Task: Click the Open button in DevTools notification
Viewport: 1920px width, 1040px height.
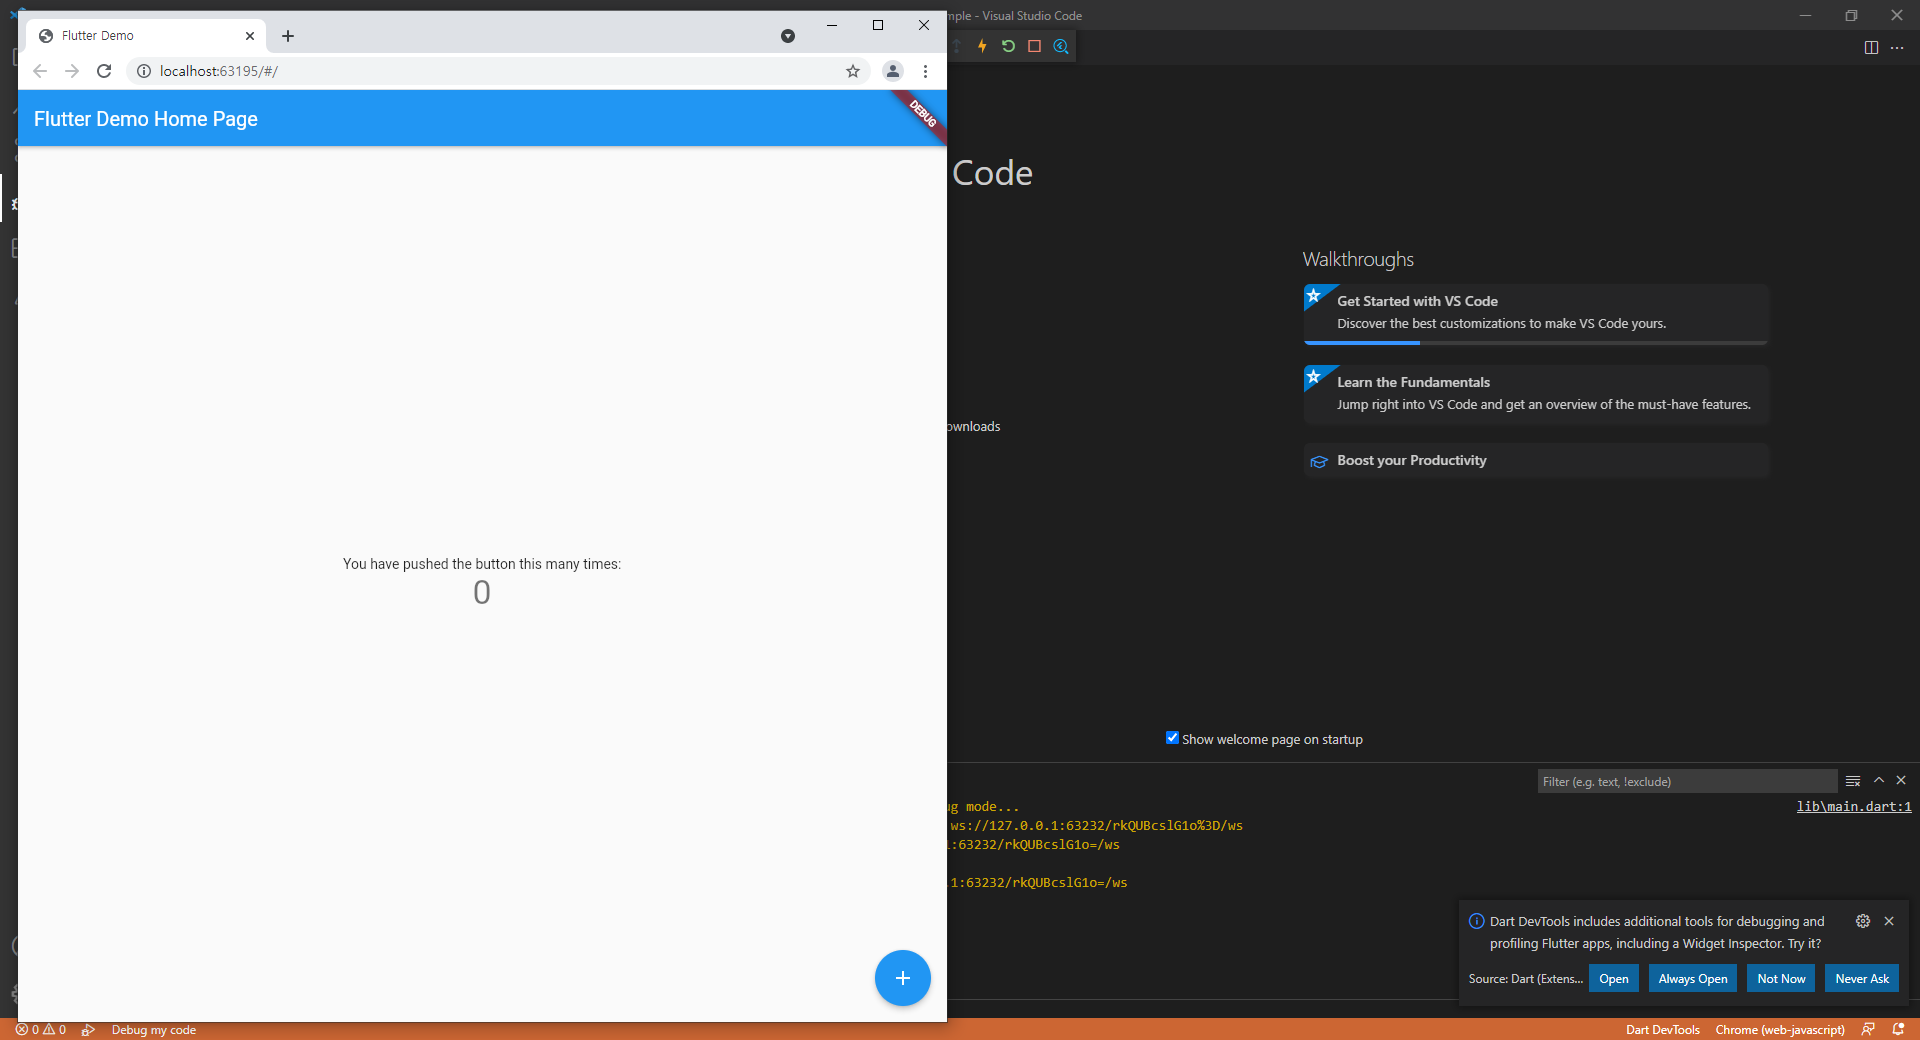Action: (x=1614, y=979)
